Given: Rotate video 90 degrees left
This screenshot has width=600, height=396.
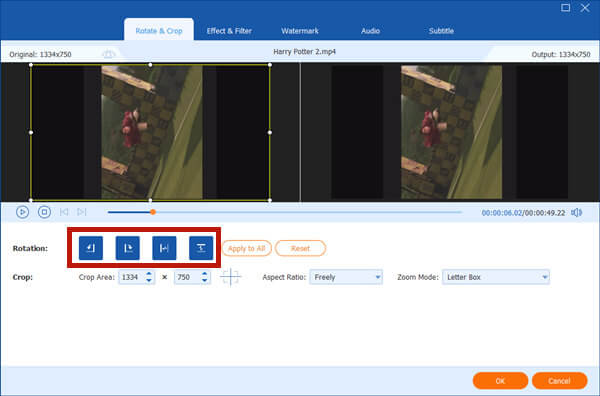Looking at the screenshot, I should [91, 248].
